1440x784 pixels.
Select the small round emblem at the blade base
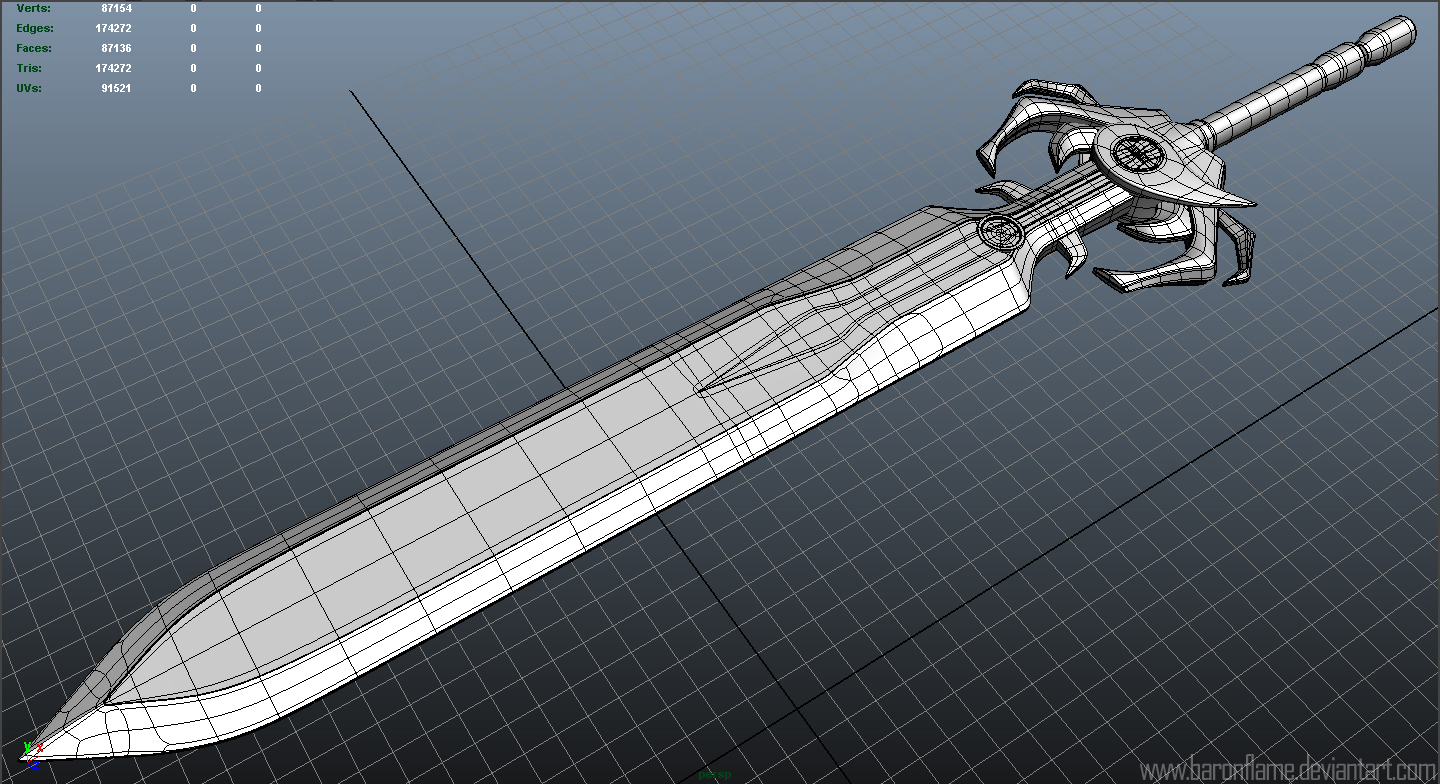click(x=1000, y=233)
